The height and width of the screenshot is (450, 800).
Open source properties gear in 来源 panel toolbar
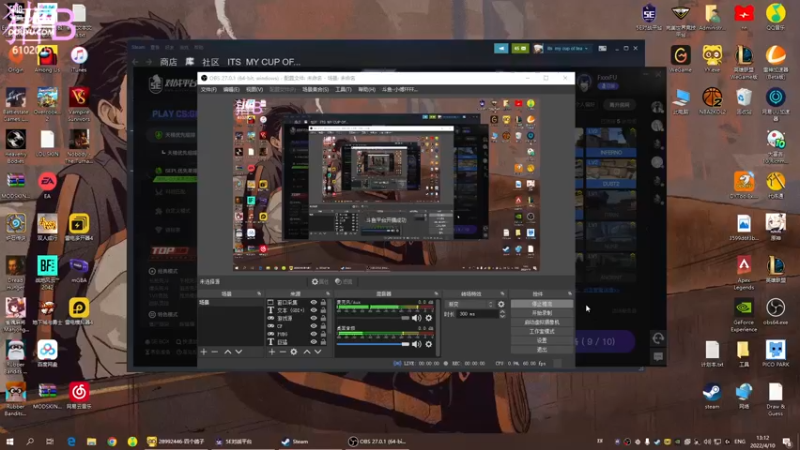[294, 352]
